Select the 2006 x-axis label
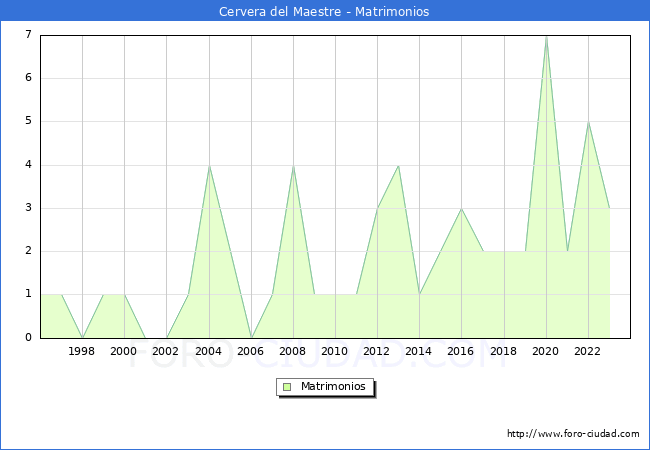The image size is (650, 450). [250, 351]
